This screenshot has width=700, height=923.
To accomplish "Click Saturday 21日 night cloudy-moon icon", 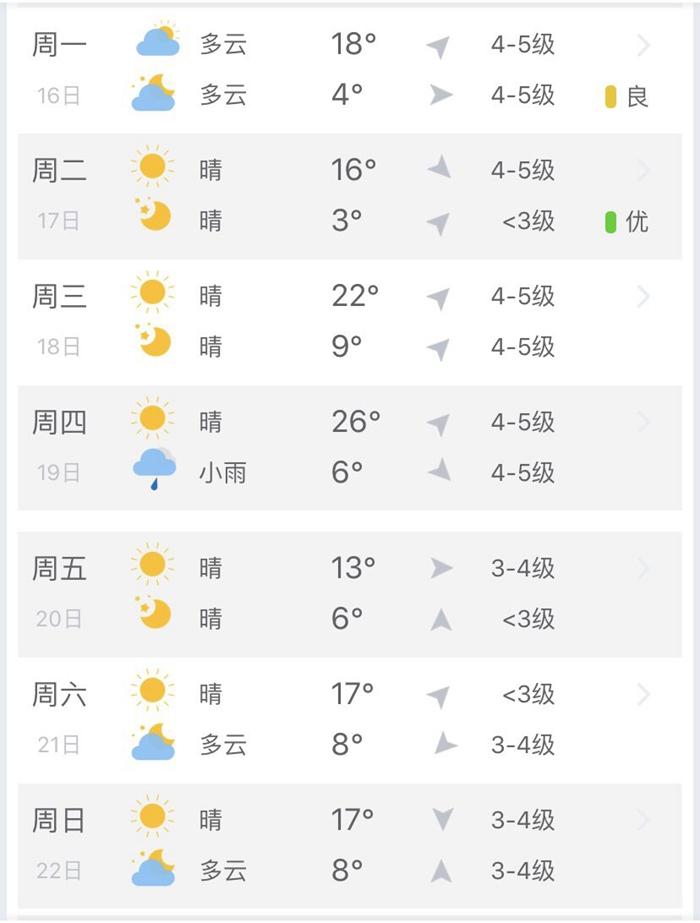I will pos(154,742).
